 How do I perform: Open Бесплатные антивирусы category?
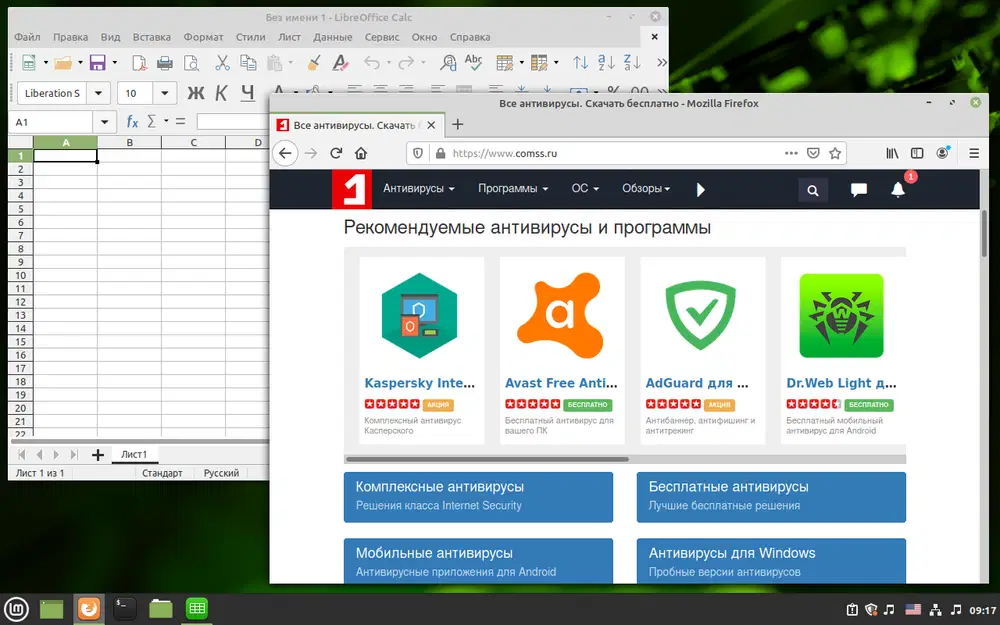point(771,497)
